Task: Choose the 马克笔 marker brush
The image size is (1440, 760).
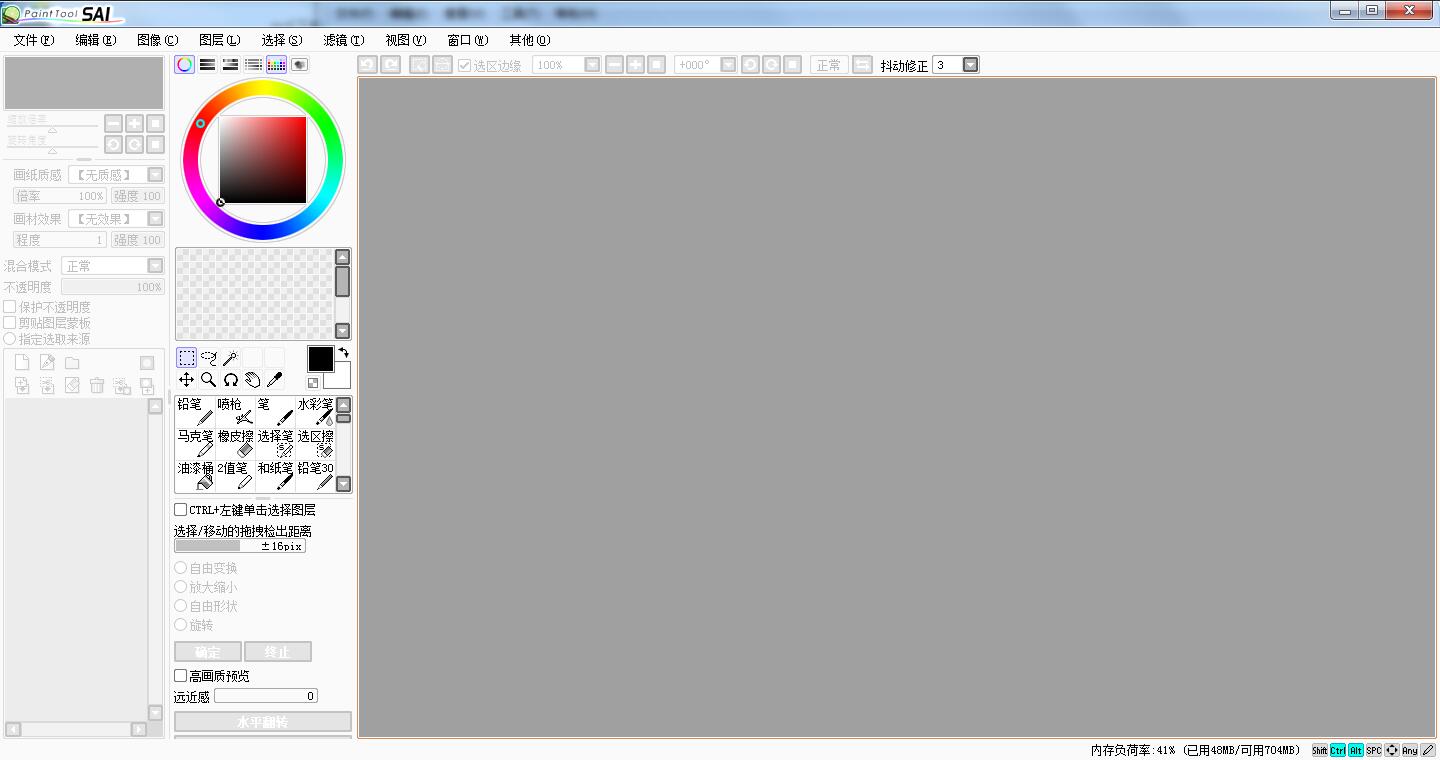Action: pyautogui.click(x=195, y=443)
